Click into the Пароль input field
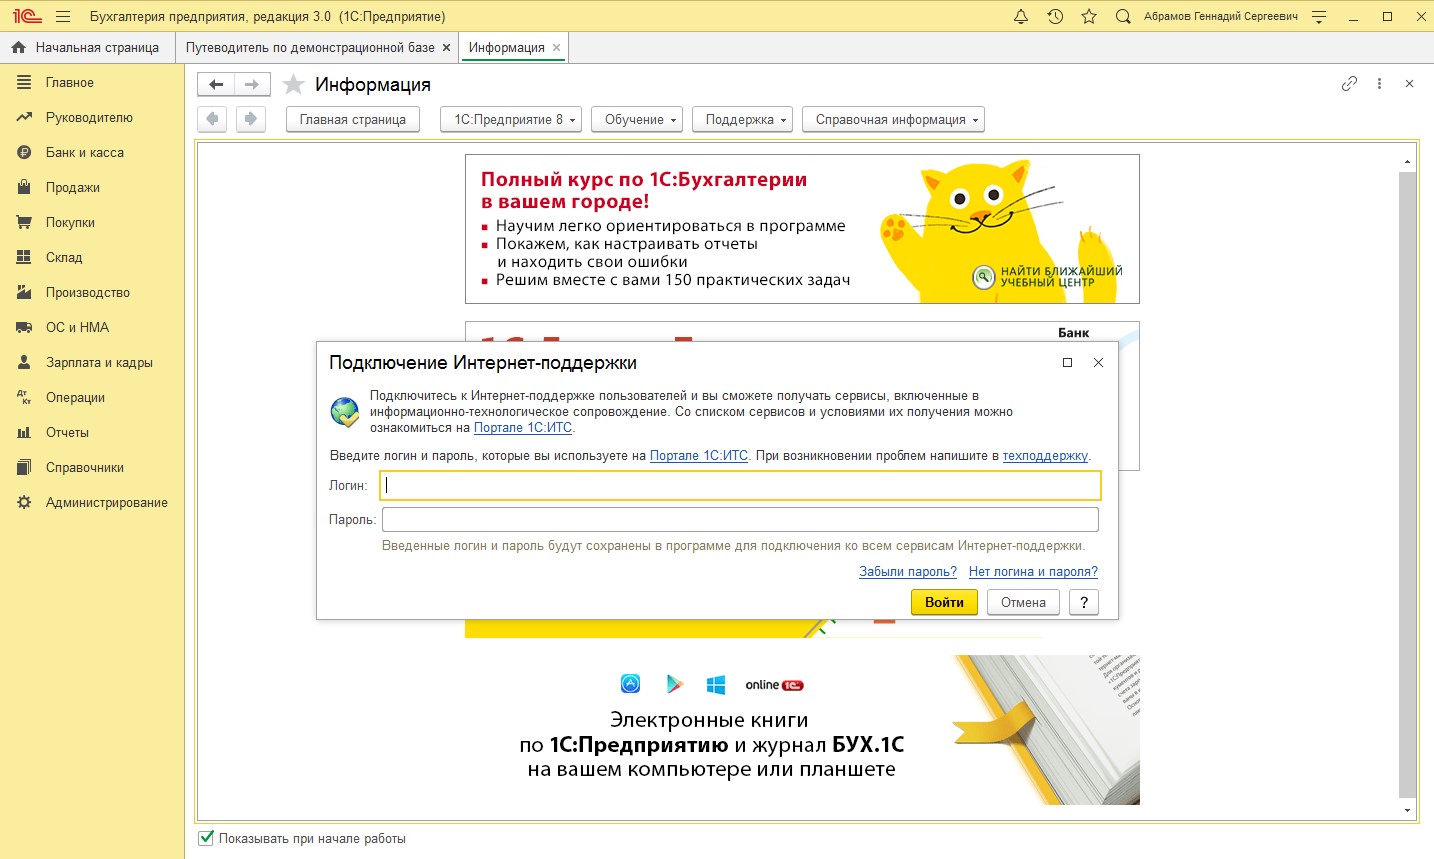Image resolution: width=1434 pixels, height=859 pixels. coord(740,520)
